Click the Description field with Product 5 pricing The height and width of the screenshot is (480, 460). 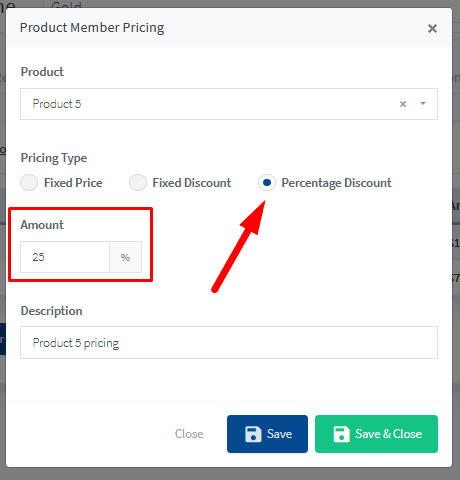[x=229, y=343]
